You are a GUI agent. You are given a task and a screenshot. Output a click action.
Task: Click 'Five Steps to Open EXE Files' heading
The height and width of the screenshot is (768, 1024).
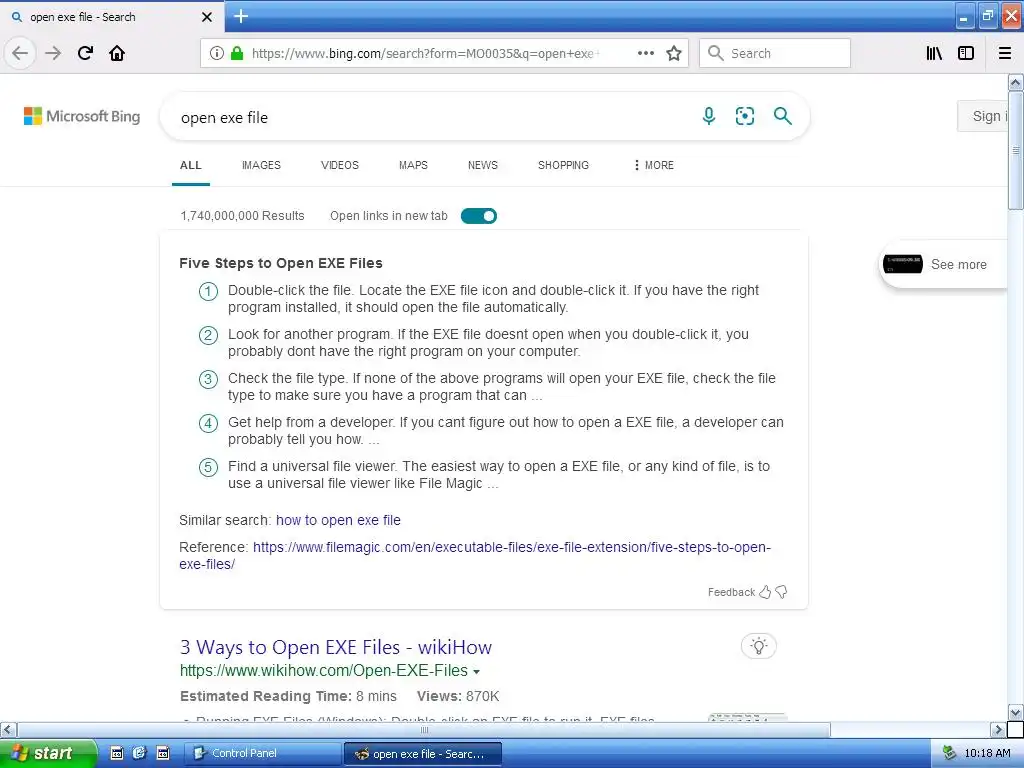281,263
